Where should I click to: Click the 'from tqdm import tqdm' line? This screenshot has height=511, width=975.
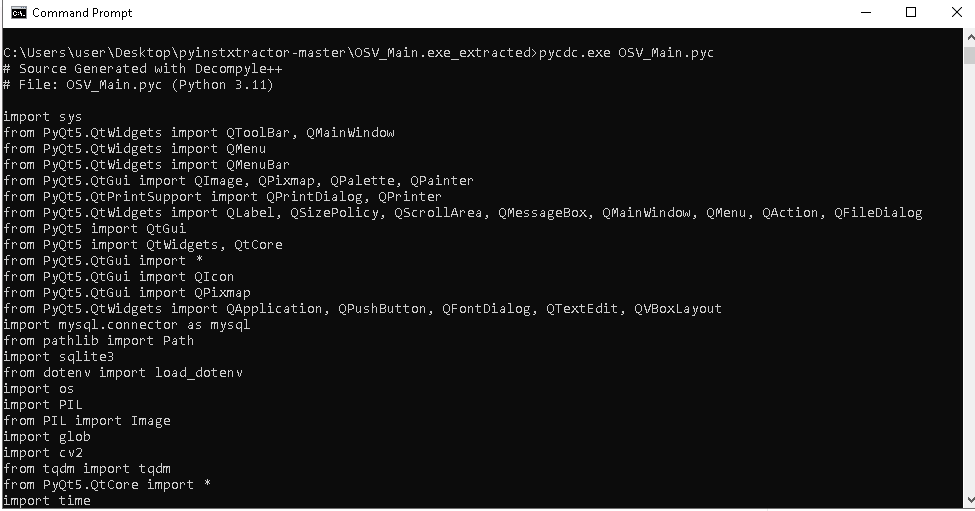[87, 469]
